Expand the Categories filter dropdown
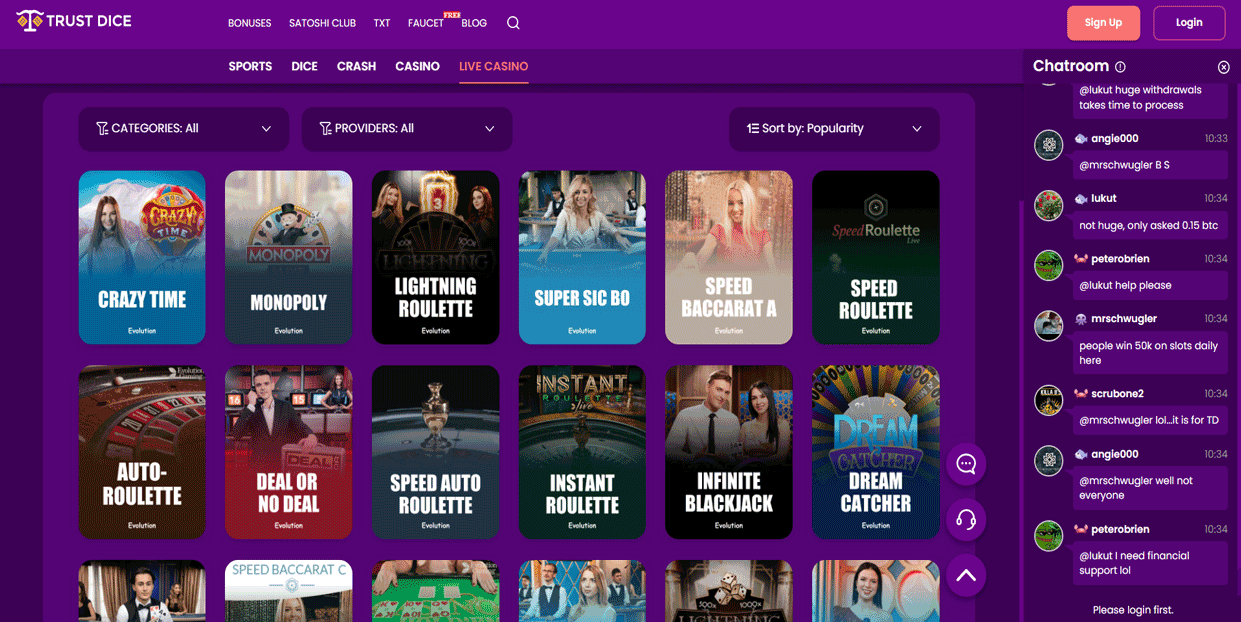Viewport: 1241px width, 622px height. 183,129
